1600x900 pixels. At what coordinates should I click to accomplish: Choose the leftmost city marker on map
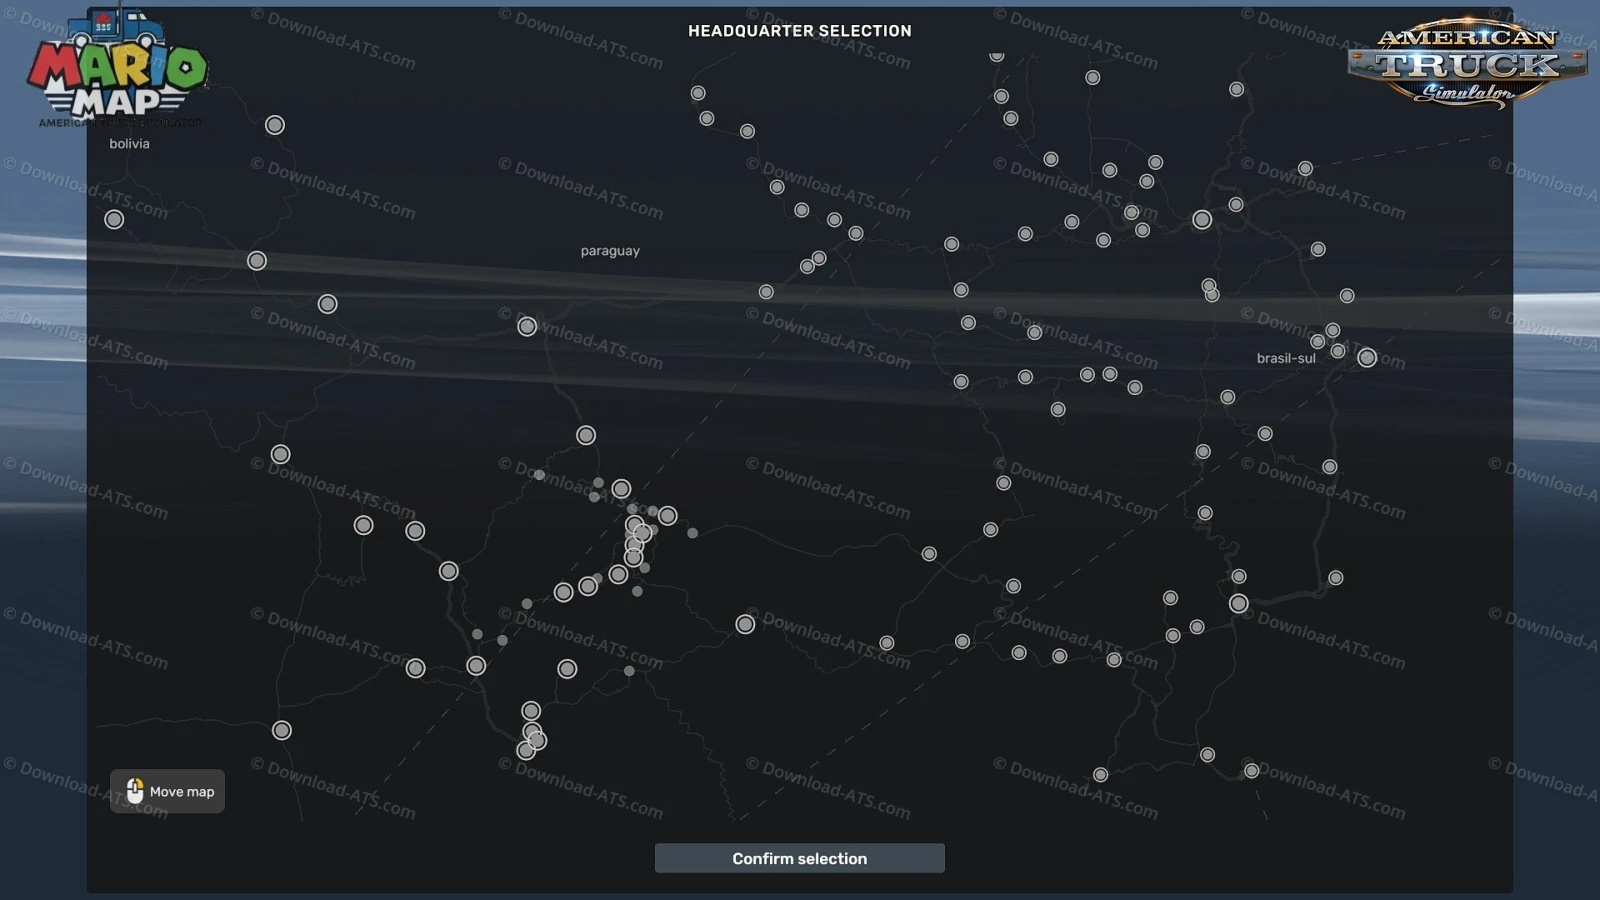tap(114, 219)
